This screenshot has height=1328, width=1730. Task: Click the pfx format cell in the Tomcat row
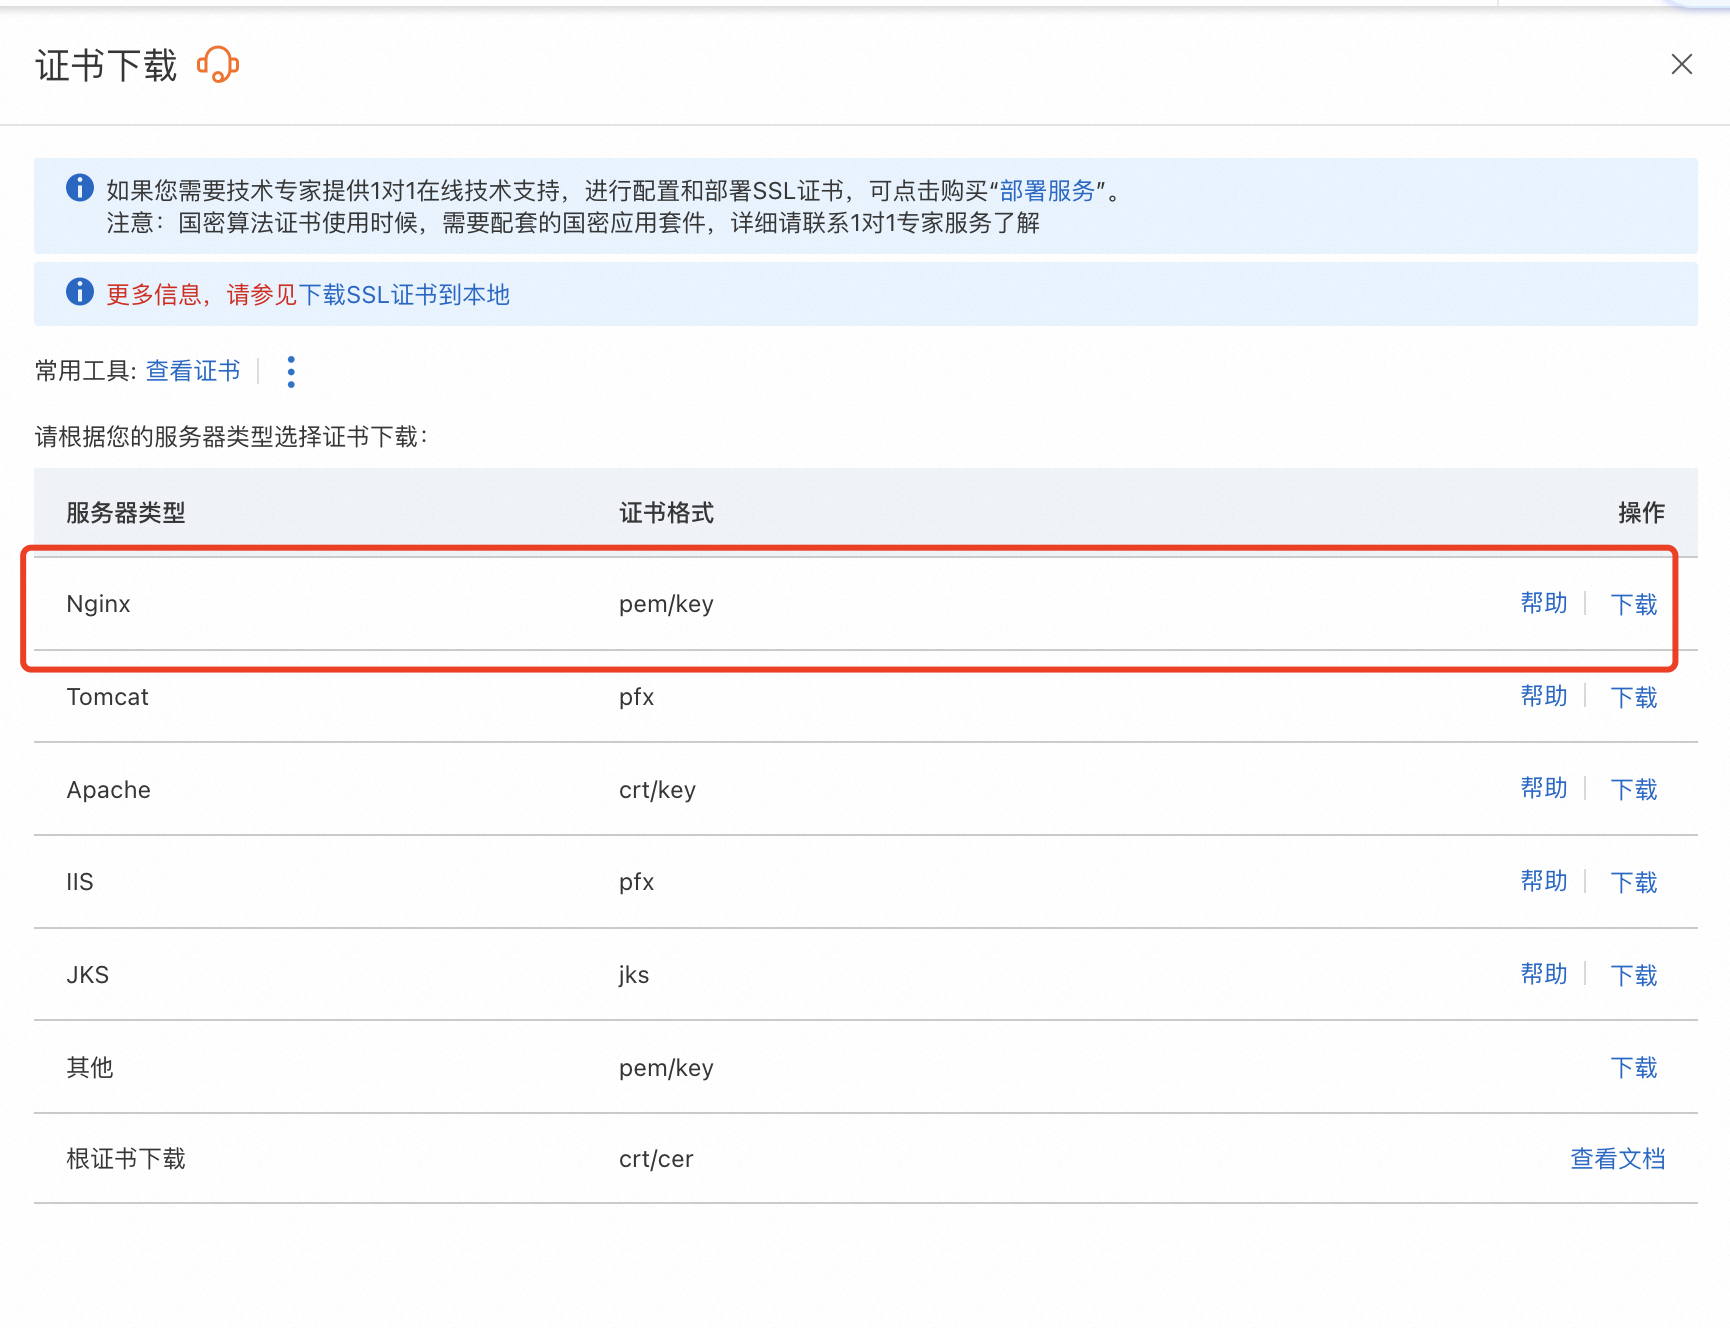coord(636,697)
